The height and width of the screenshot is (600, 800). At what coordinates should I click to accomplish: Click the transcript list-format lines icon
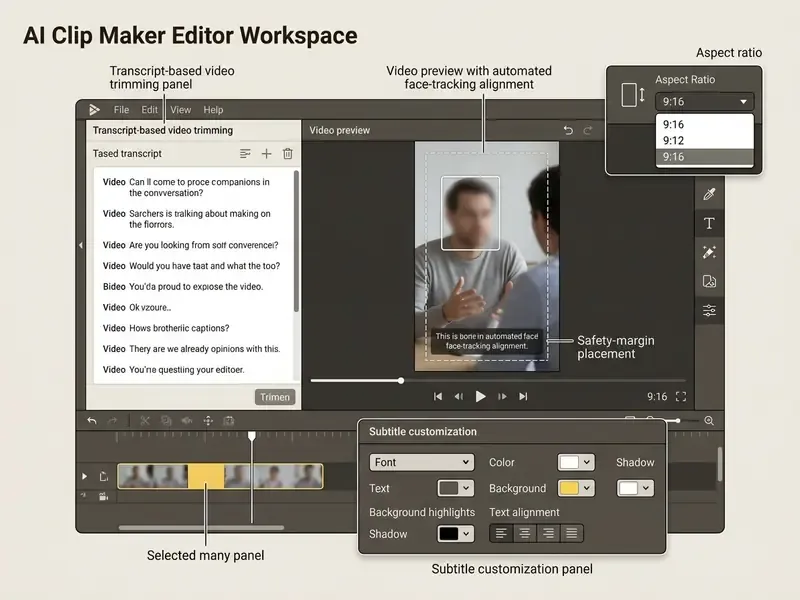[245, 154]
